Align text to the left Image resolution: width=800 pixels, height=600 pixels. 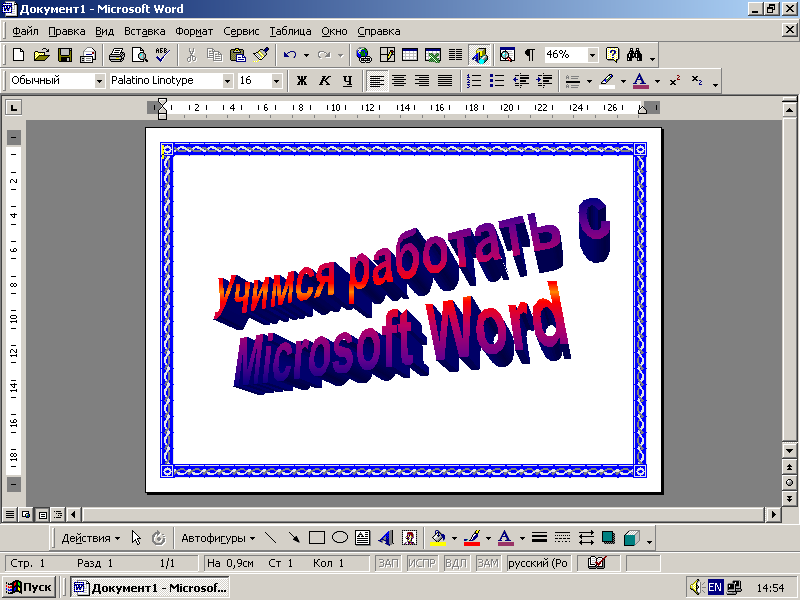click(x=377, y=81)
